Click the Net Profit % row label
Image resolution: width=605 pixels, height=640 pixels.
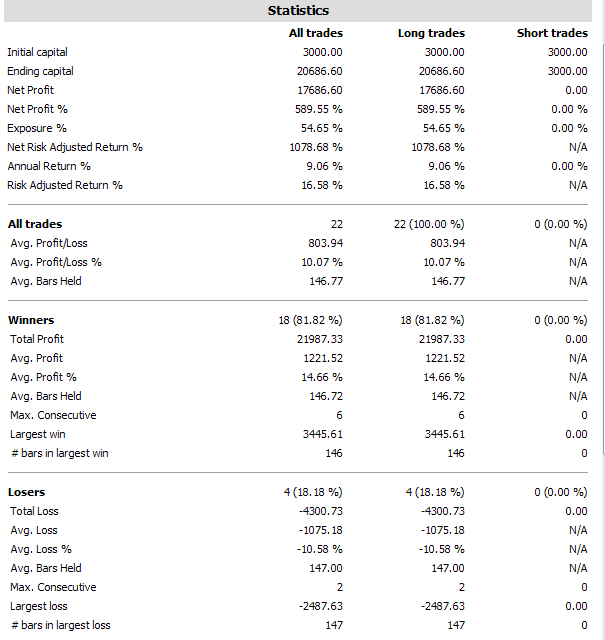tap(40, 109)
